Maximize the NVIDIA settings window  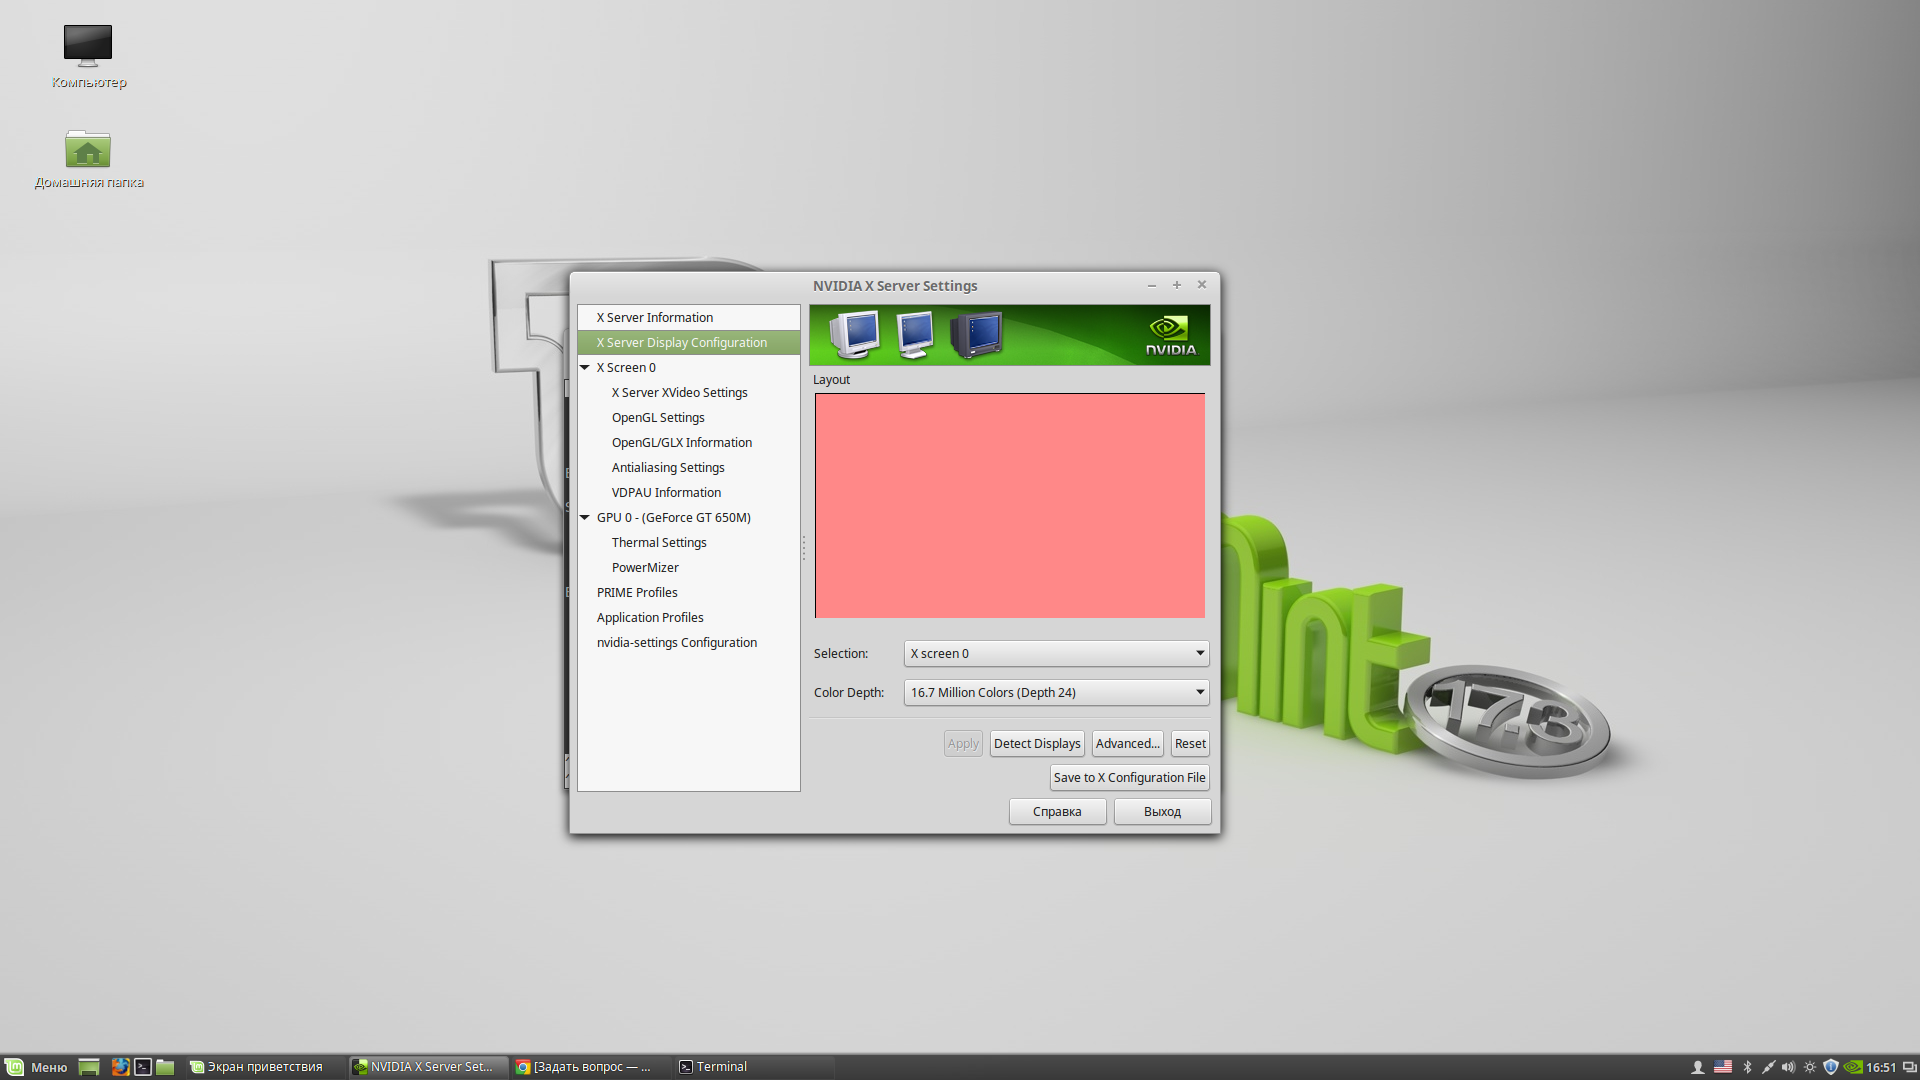point(1177,285)
